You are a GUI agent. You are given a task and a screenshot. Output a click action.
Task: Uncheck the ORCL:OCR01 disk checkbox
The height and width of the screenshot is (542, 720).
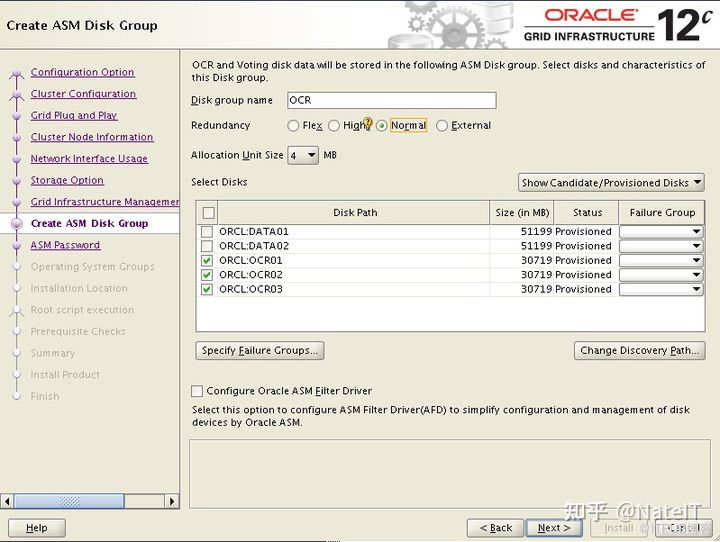(x=207, y=260)
